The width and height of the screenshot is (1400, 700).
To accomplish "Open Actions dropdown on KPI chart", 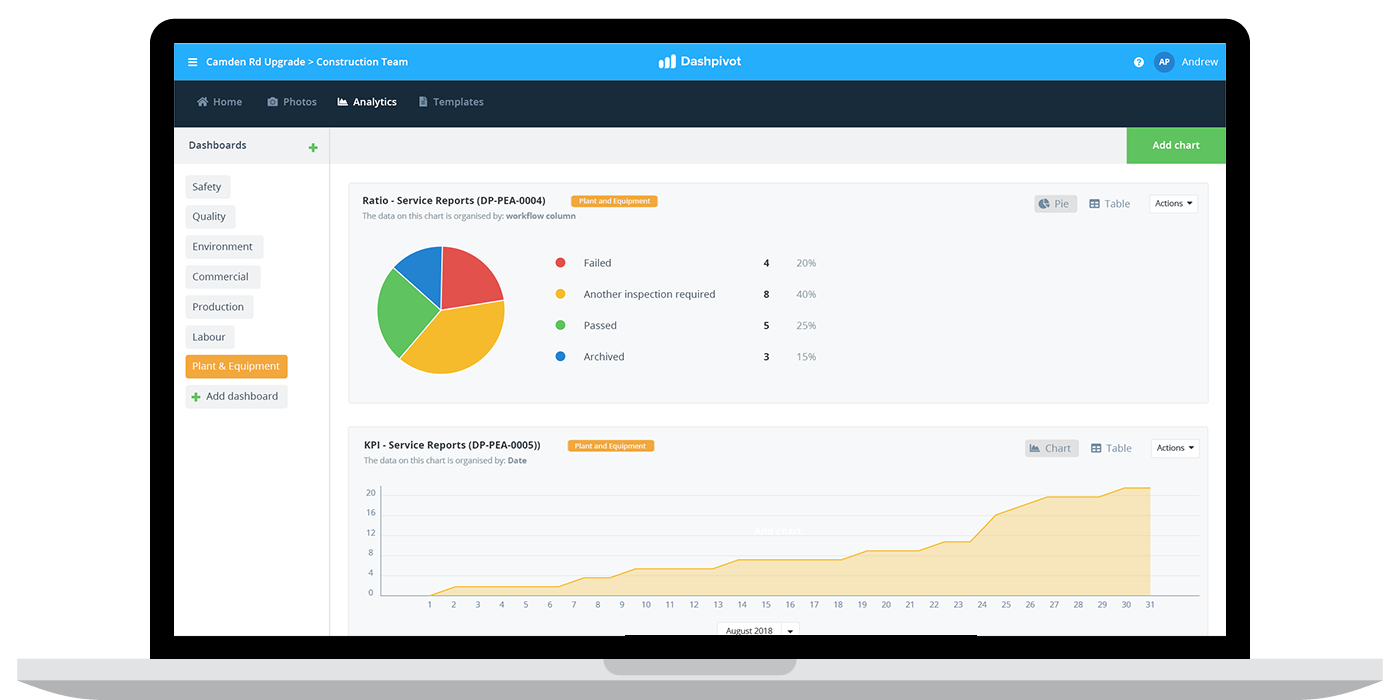I will tap(1175, 448).
